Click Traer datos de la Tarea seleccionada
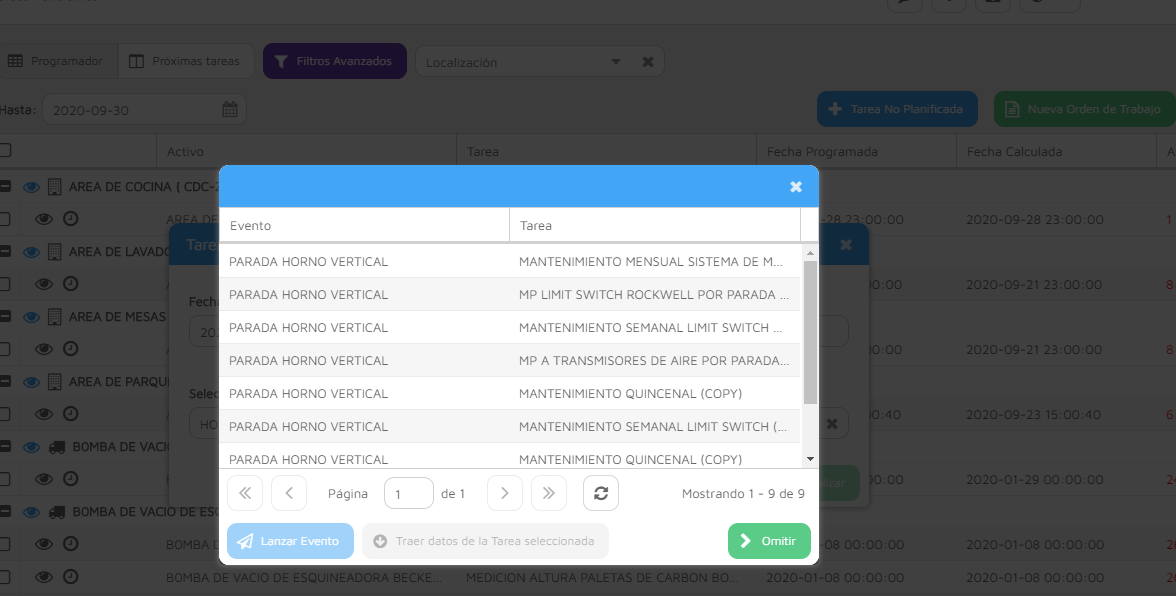The image size is (1176, 596). point(485,541)
